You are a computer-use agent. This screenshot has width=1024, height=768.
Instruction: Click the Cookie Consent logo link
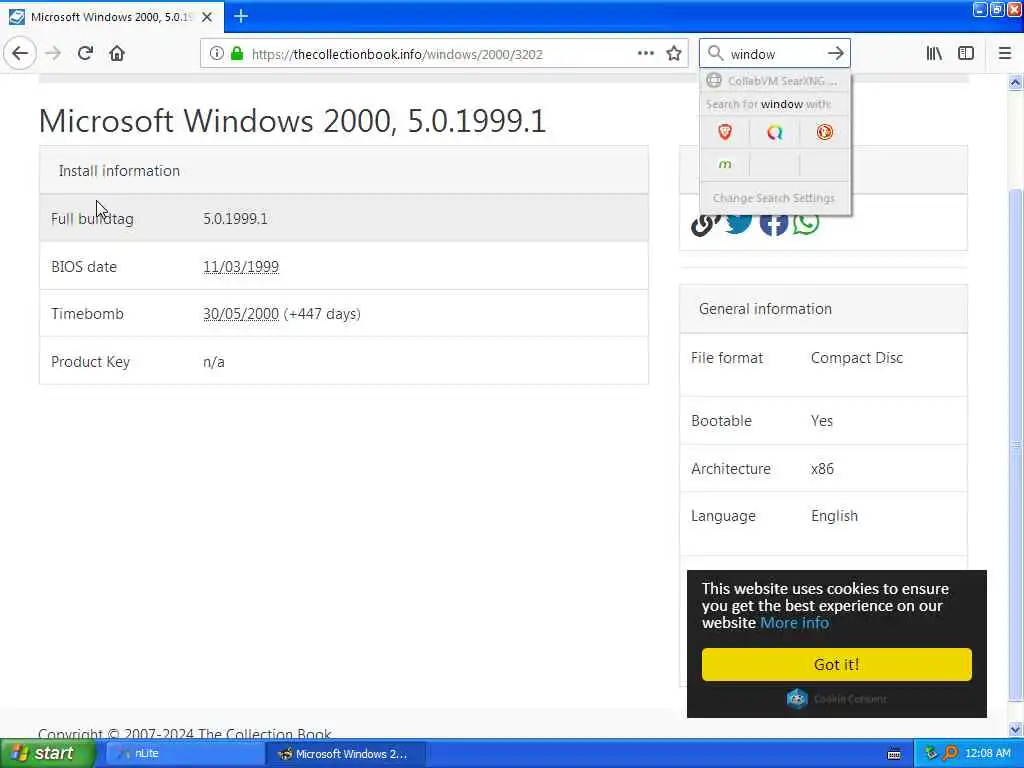coord(837,699)
